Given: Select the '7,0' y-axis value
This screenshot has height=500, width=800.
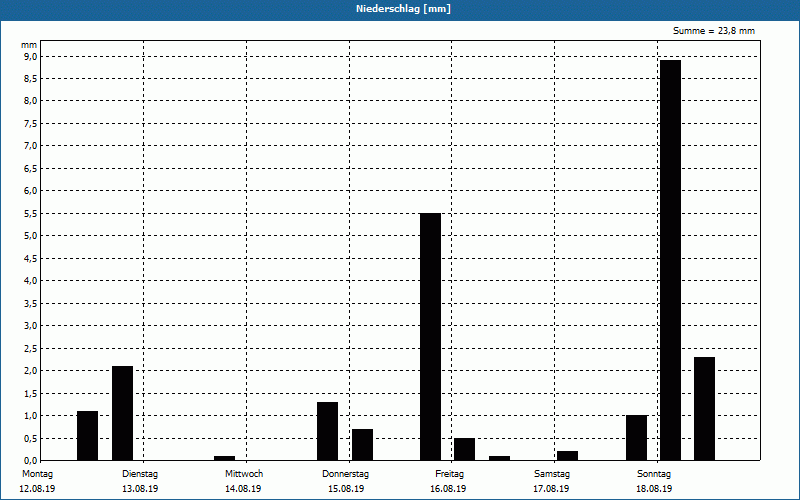Looking at the screenshot, I should tap(31, 146).
